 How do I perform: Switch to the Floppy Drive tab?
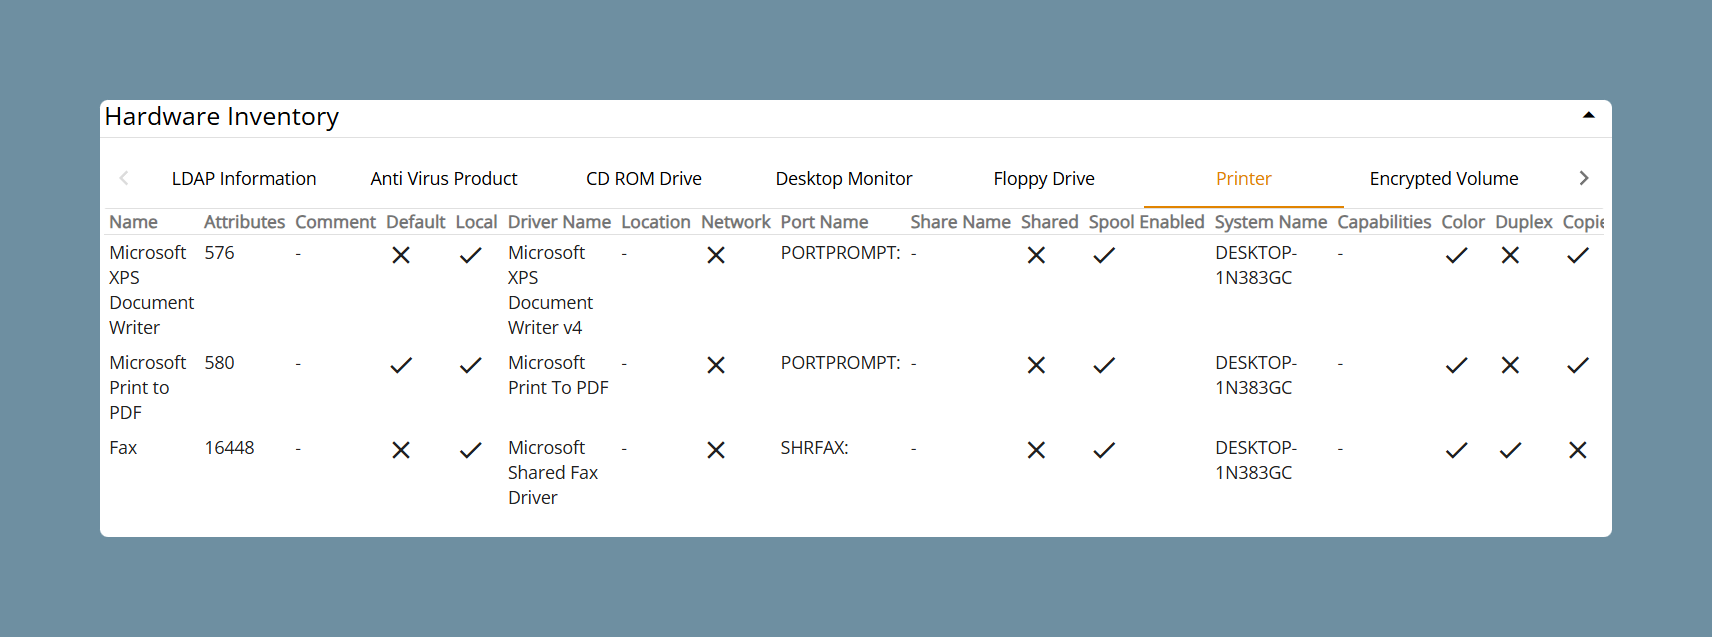coord(1044,179)
